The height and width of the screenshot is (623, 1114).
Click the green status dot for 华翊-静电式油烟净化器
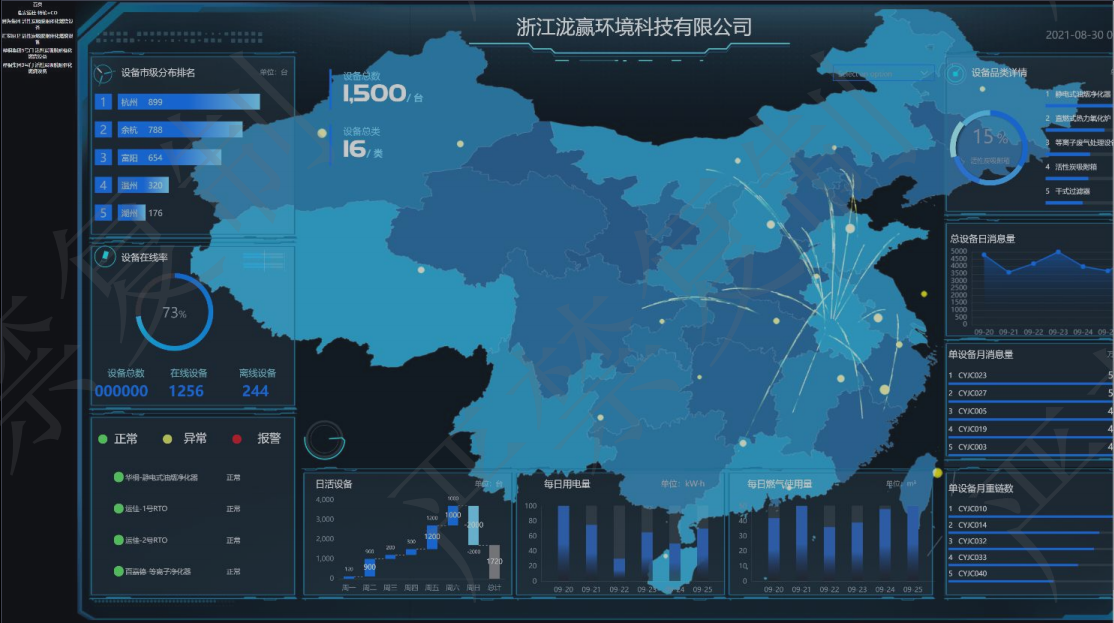[x=119, y=477]
